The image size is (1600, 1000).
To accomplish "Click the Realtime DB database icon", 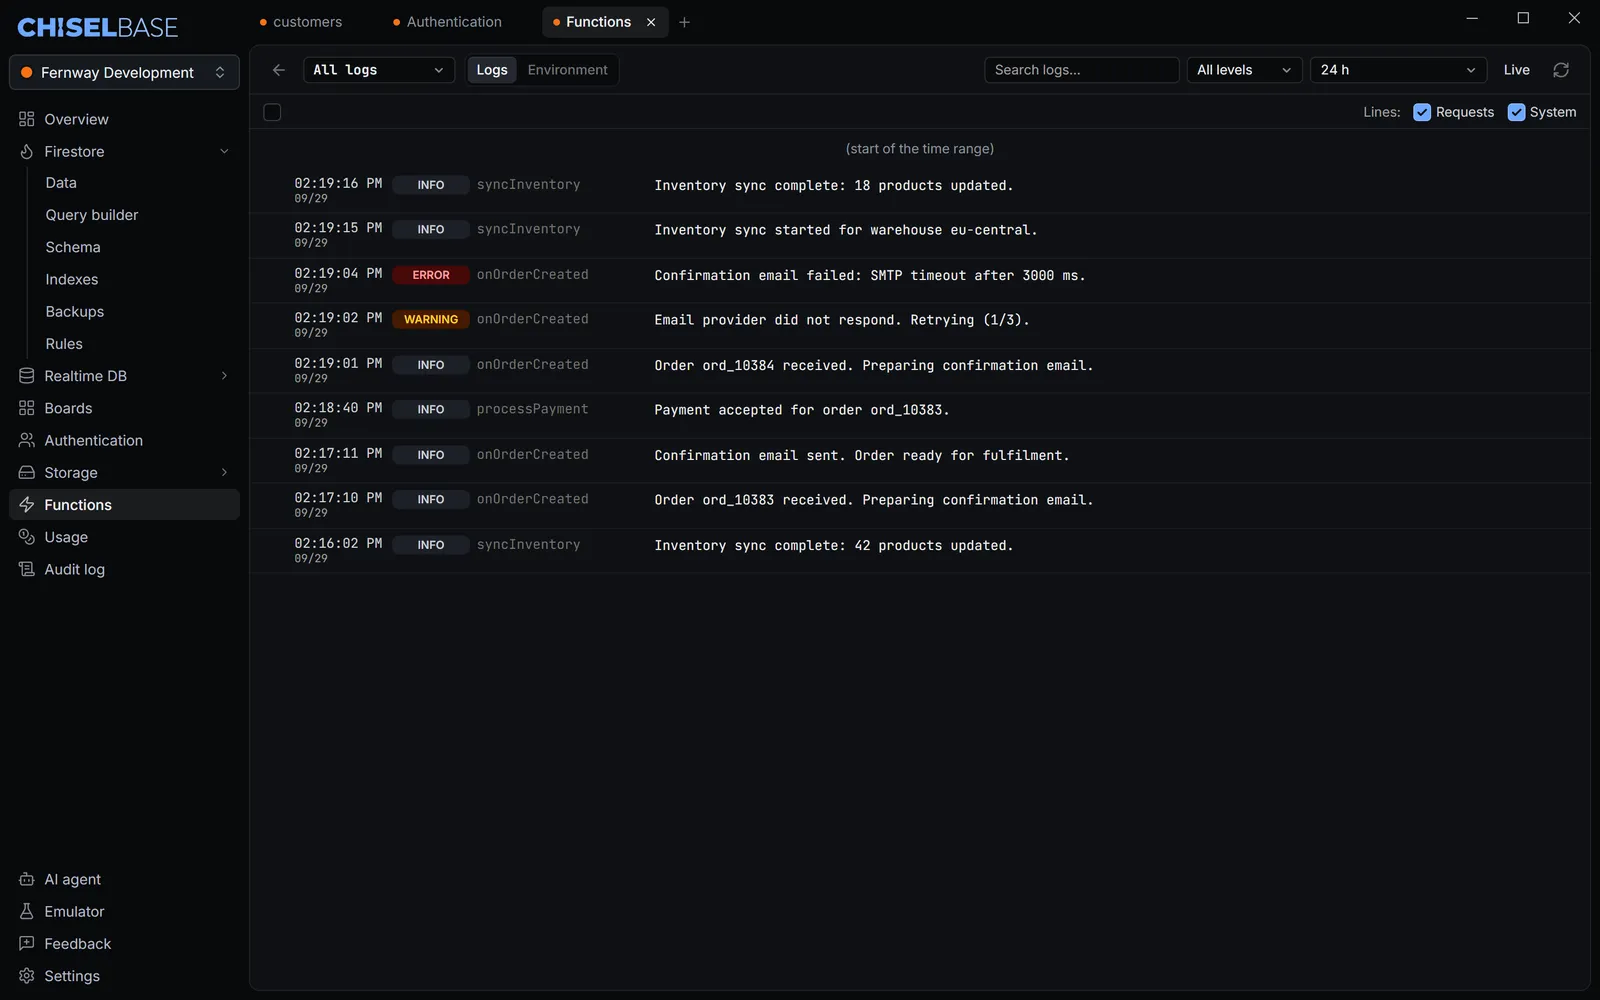I will pyautogui.click(x=27, y=376).
